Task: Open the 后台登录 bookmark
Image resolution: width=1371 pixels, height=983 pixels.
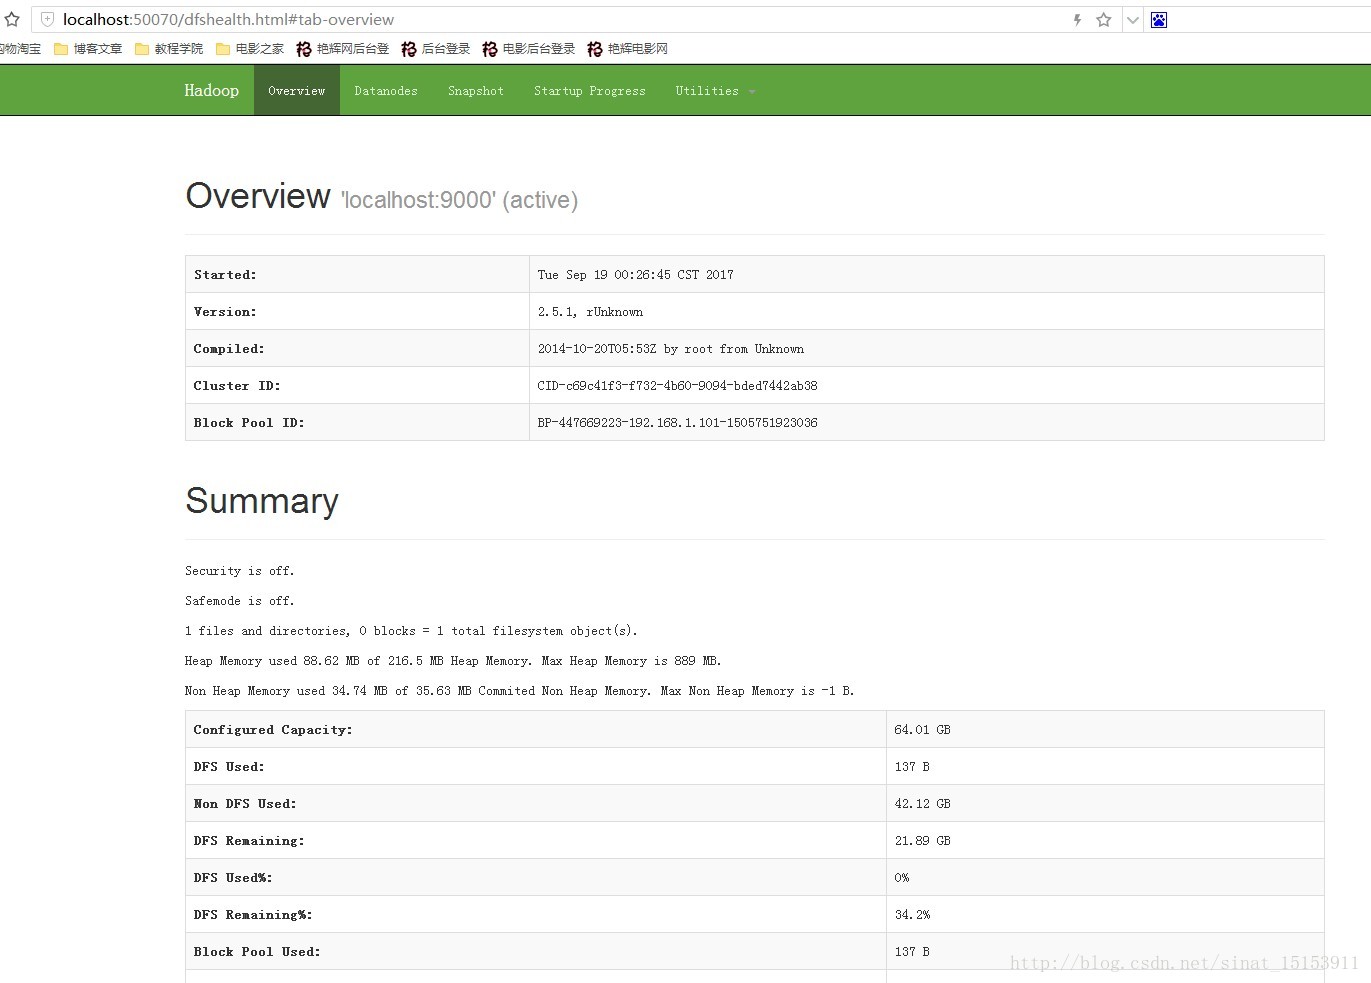Action: (x=436, y=48)
